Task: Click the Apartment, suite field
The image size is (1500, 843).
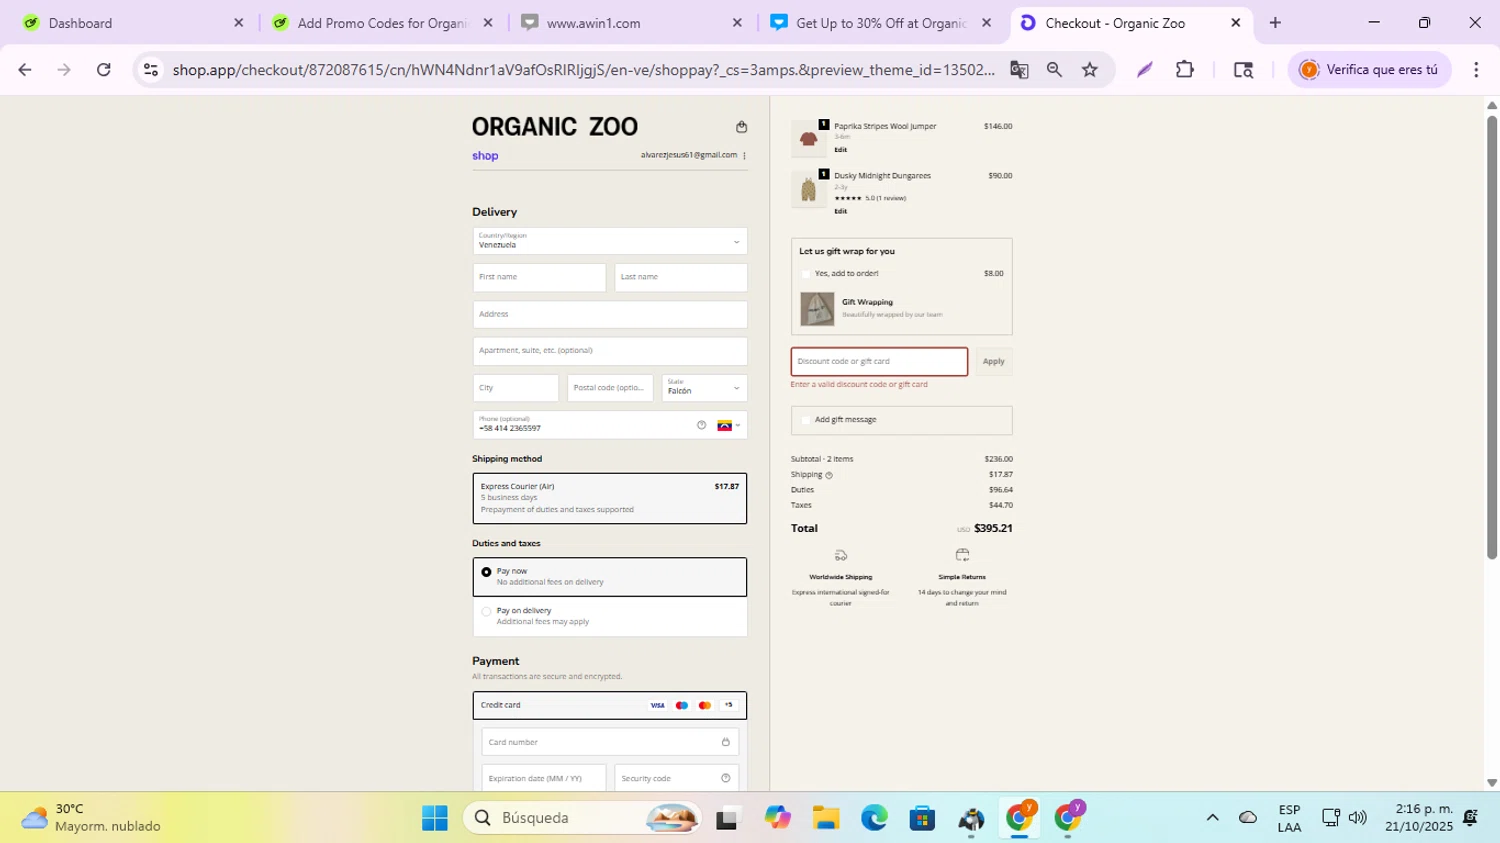Action: (610, 351)
